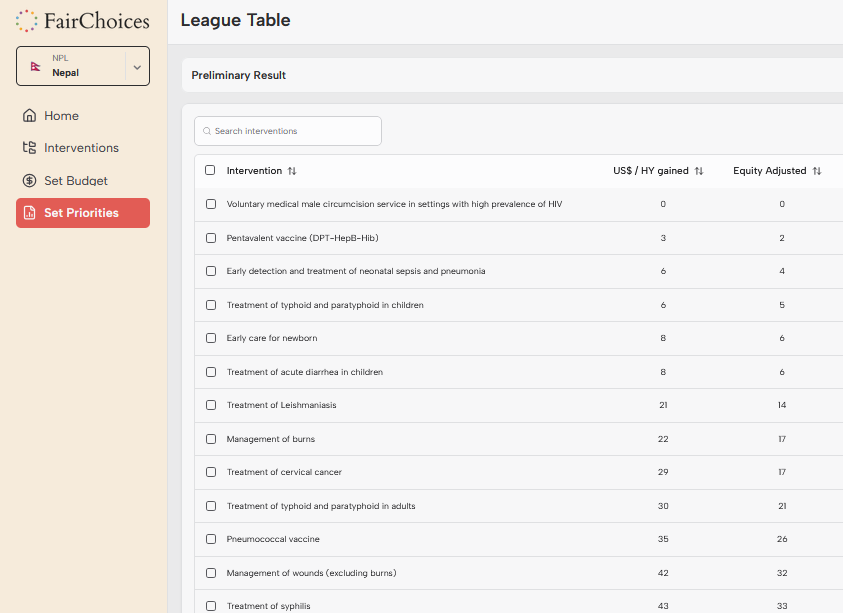Open the Interventions menu item
The width and height of the screenshot is (843, 613).
[81, 148]
